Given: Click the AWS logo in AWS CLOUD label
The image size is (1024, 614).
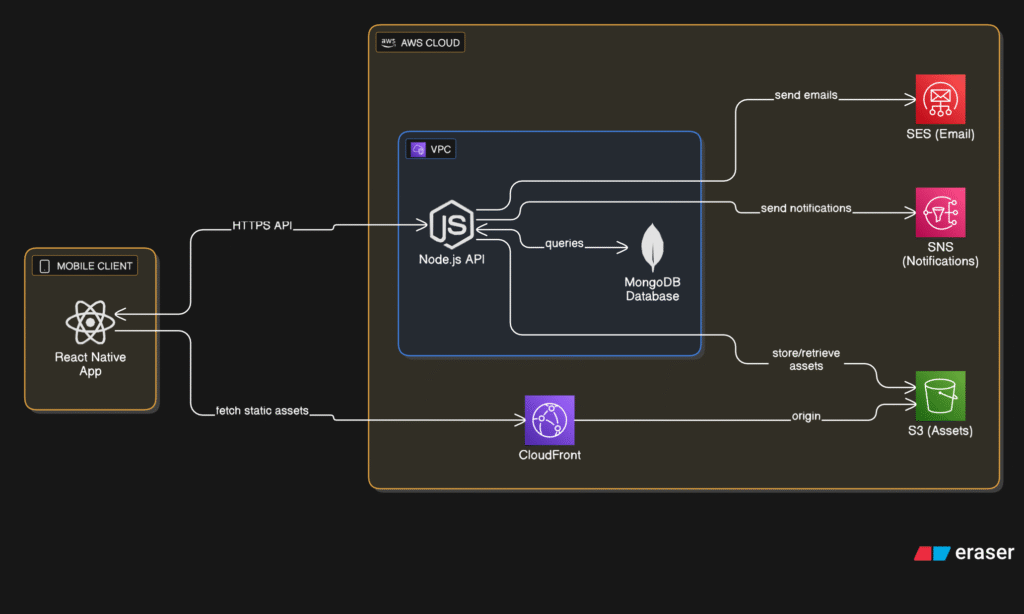Looking at the screenshot, I should tap(389, 42).
